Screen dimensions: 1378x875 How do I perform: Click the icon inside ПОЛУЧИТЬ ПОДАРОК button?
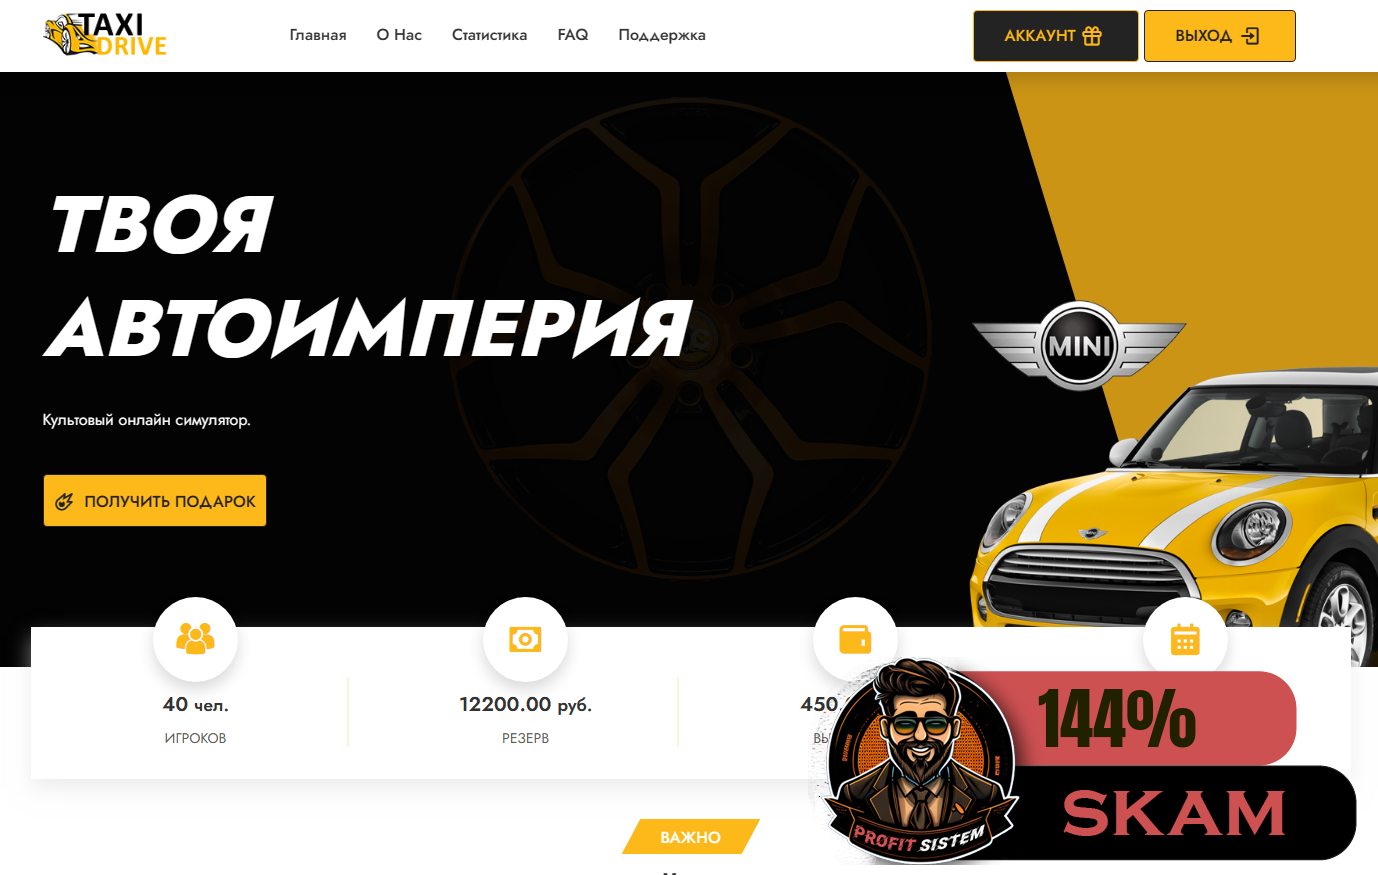64,502
